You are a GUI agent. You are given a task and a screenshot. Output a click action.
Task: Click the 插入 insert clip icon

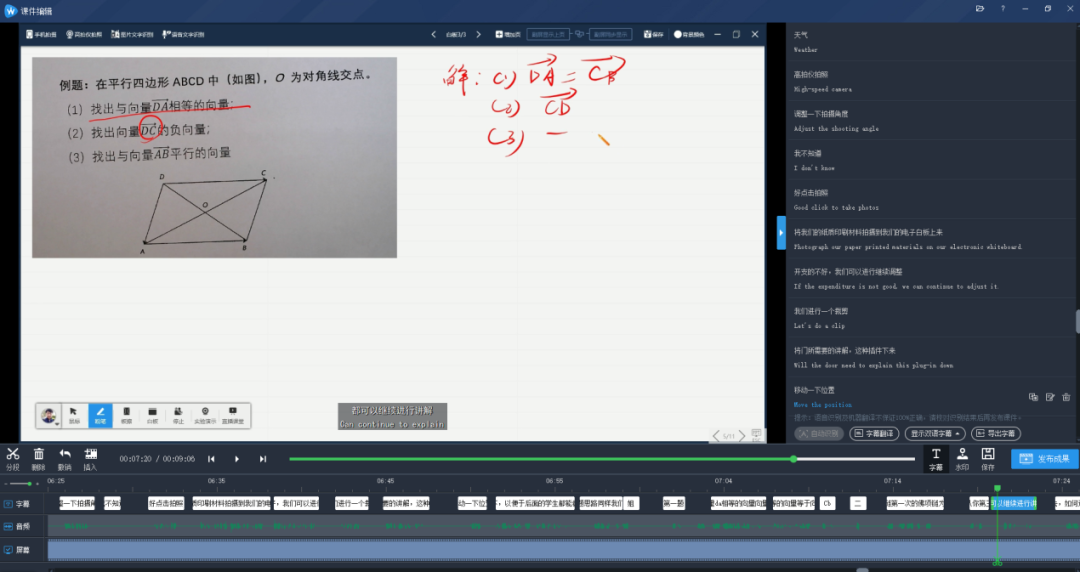[x=90, y=458]
